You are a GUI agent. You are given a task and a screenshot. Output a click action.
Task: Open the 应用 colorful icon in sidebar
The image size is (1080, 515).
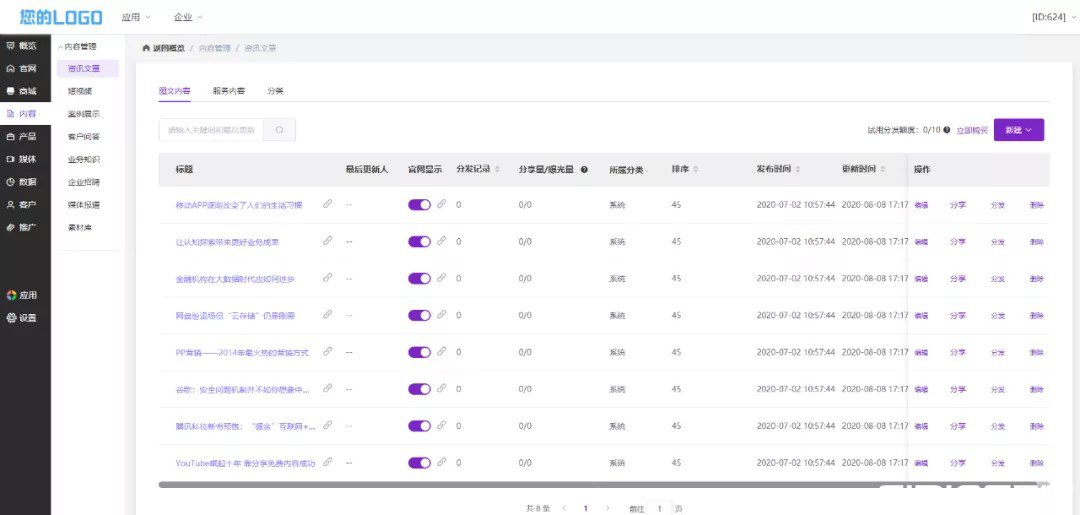(x=11, y=295)
